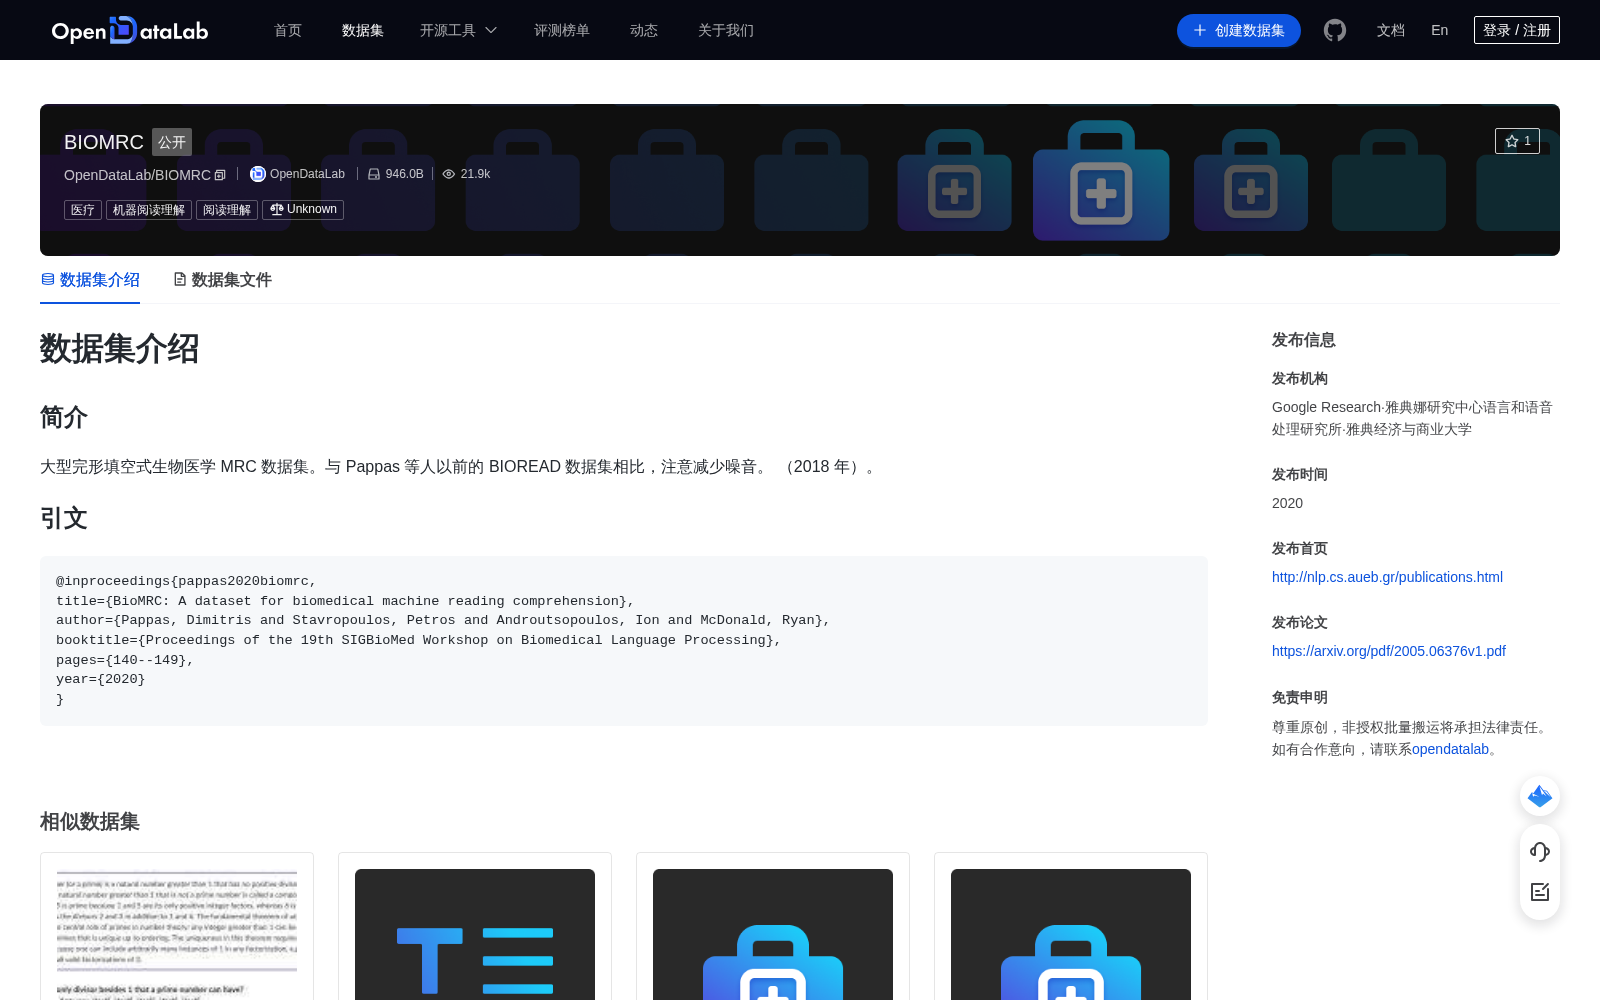Click the opendatalab contact link
Screen dimensions: 1600x1000
click(x=1450, y=749)
